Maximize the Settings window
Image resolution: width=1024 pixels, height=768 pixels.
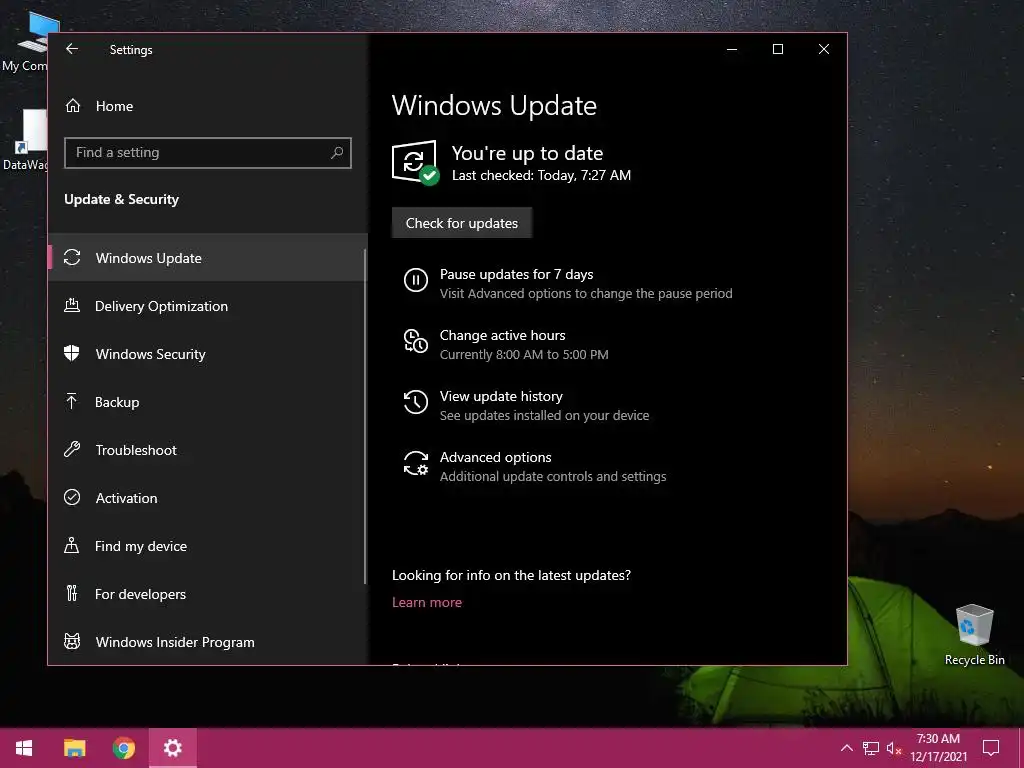778,49
